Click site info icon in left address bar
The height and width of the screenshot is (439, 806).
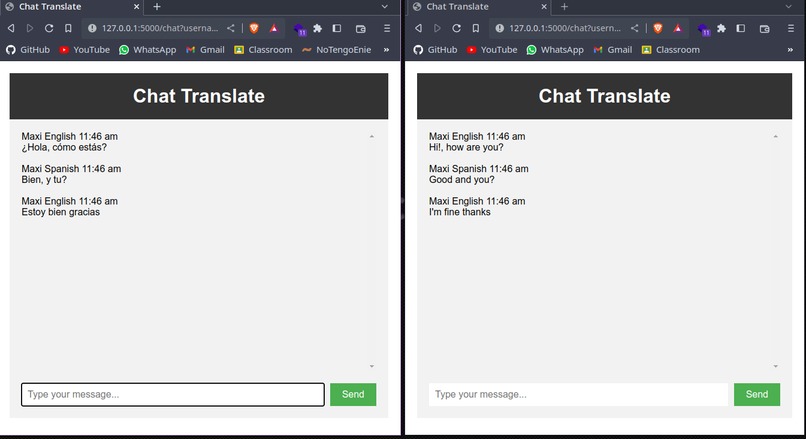tap(92, 28)
